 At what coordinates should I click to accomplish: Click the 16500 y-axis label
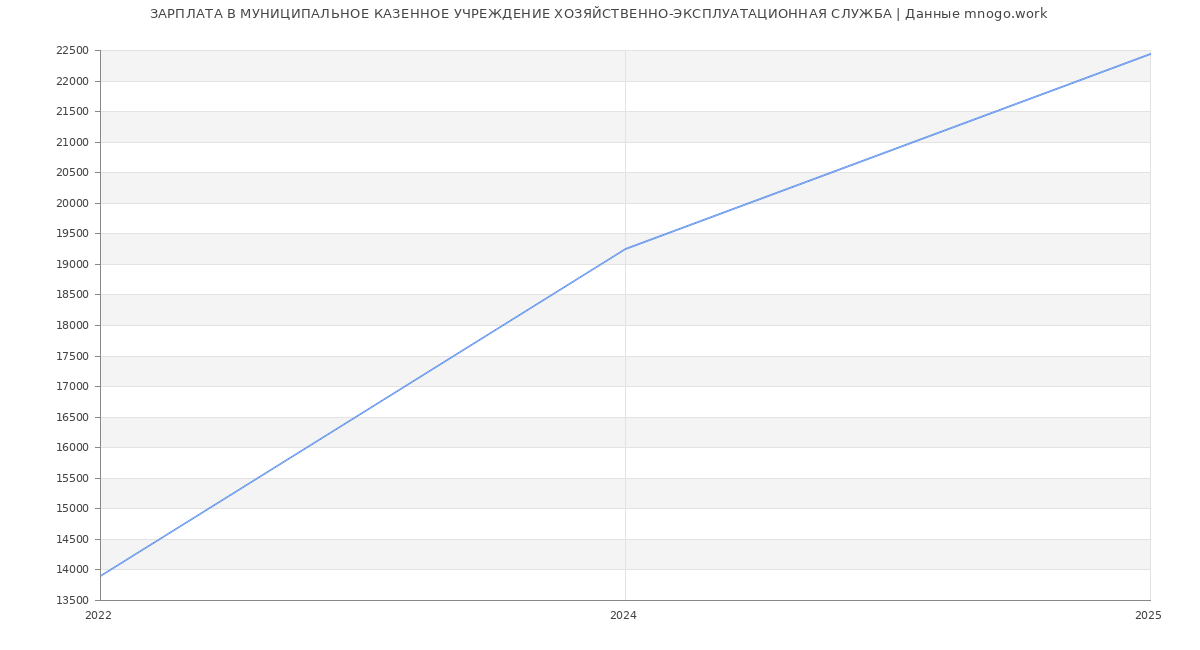(x=72, y=418)
